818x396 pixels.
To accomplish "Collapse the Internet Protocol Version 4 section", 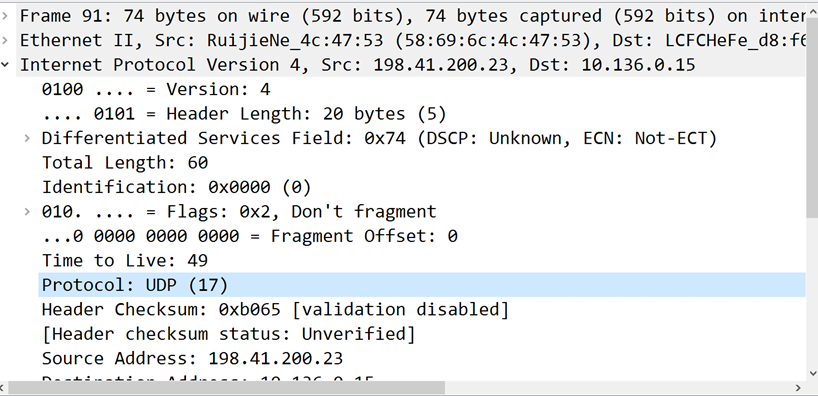I will (x=5, y=65).
